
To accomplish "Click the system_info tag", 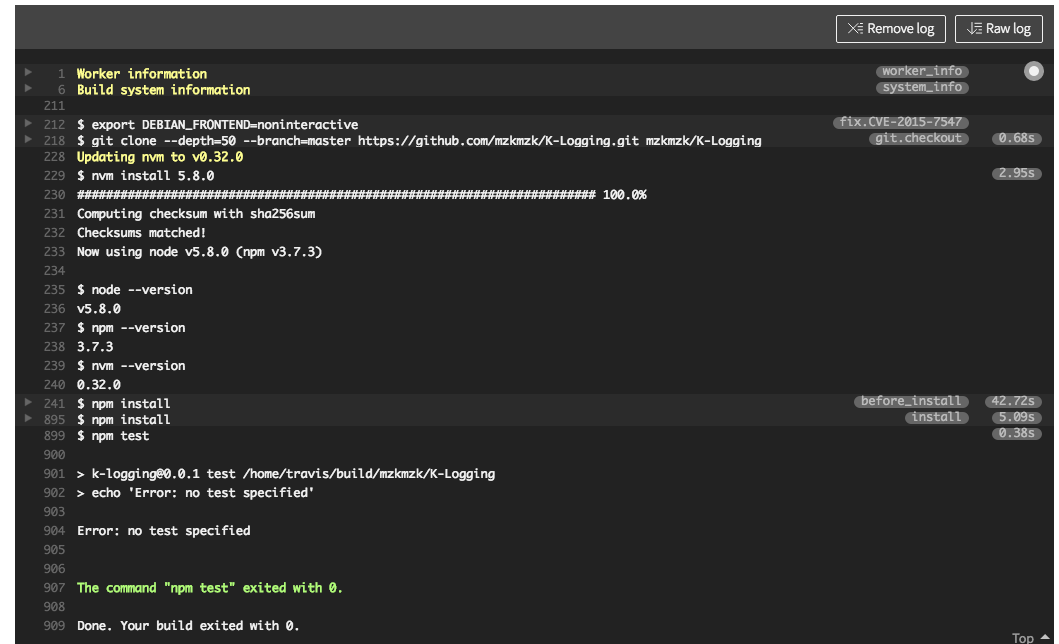I will click(x=922, y=87).
